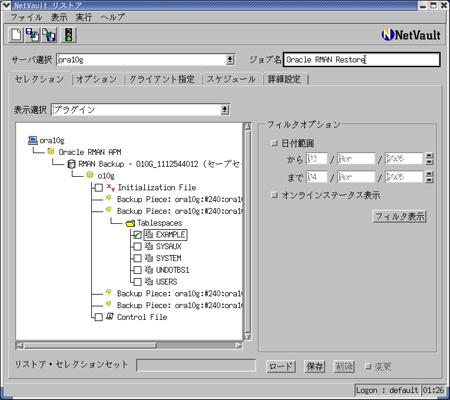Click the Logon : default status entry
The image size is (450, 400).
coord(387,390)
